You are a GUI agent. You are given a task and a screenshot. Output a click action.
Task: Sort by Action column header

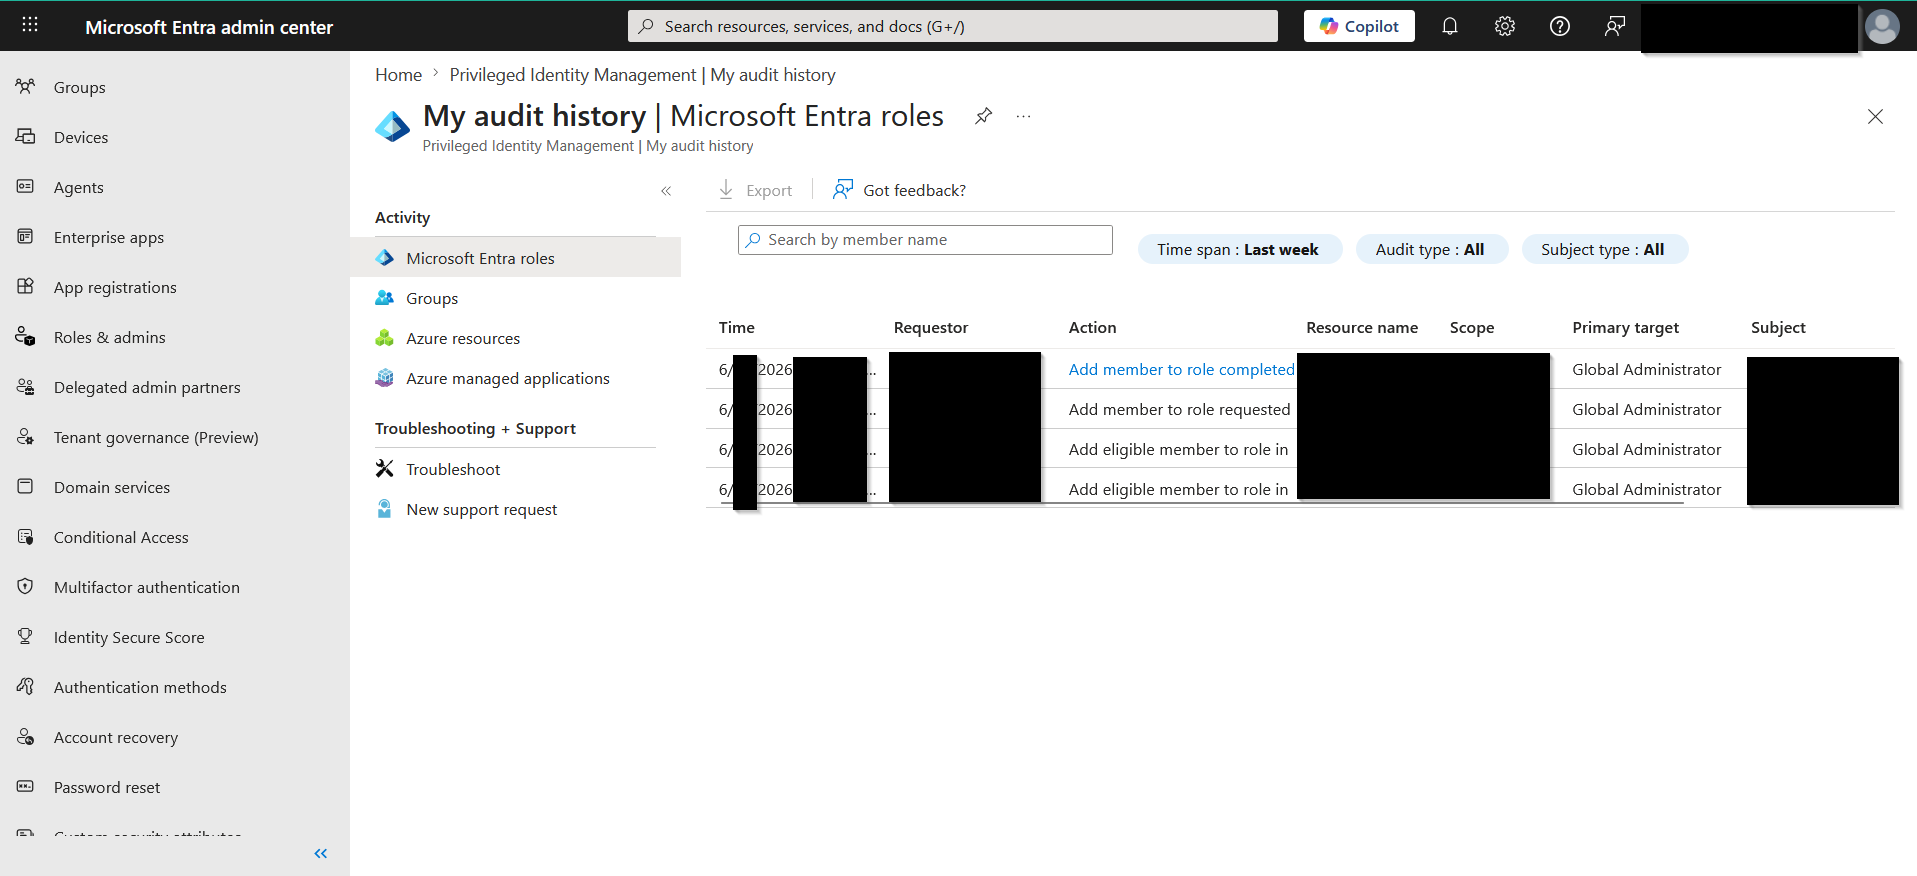[1092, 327]
